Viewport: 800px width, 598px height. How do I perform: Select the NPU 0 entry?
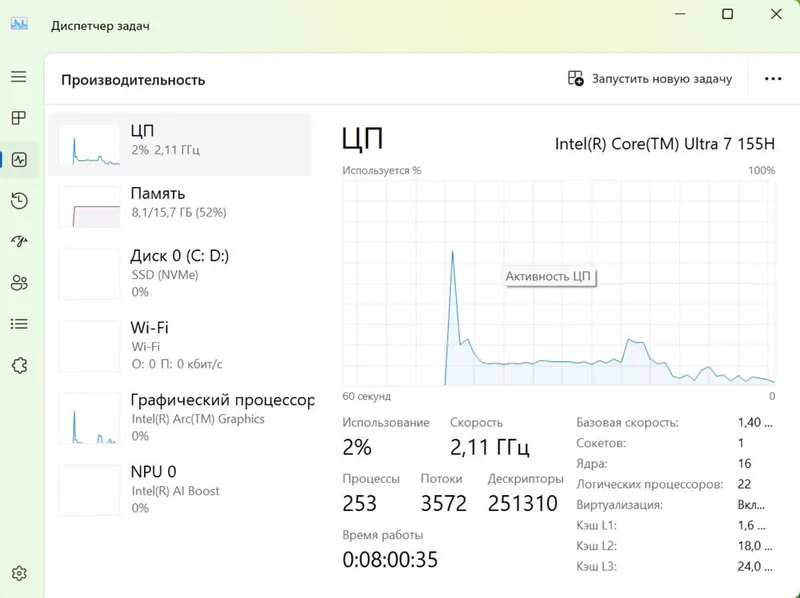point(180,490)
